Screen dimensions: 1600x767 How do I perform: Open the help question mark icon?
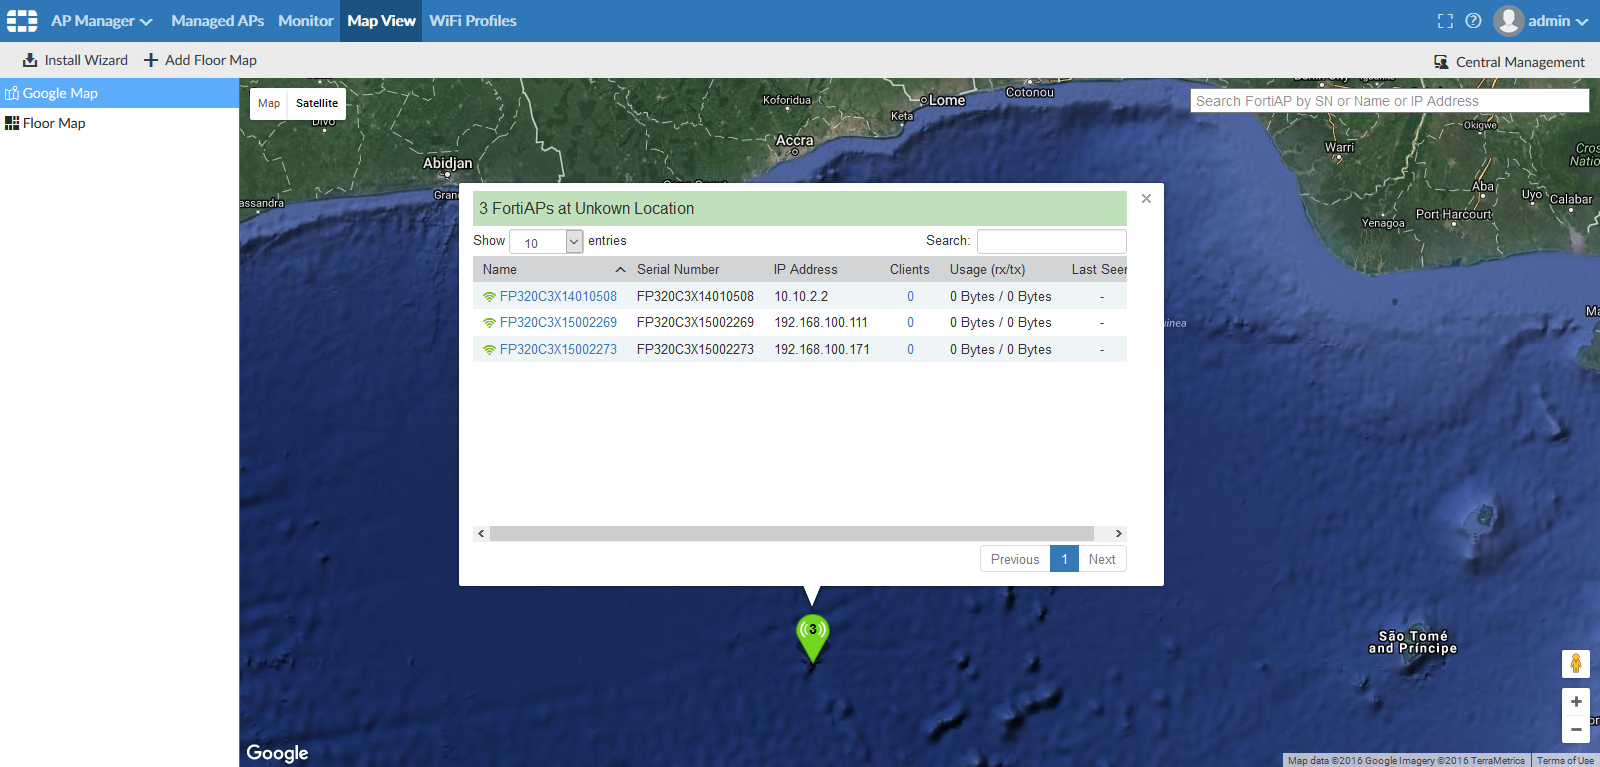click(1473, 21)
